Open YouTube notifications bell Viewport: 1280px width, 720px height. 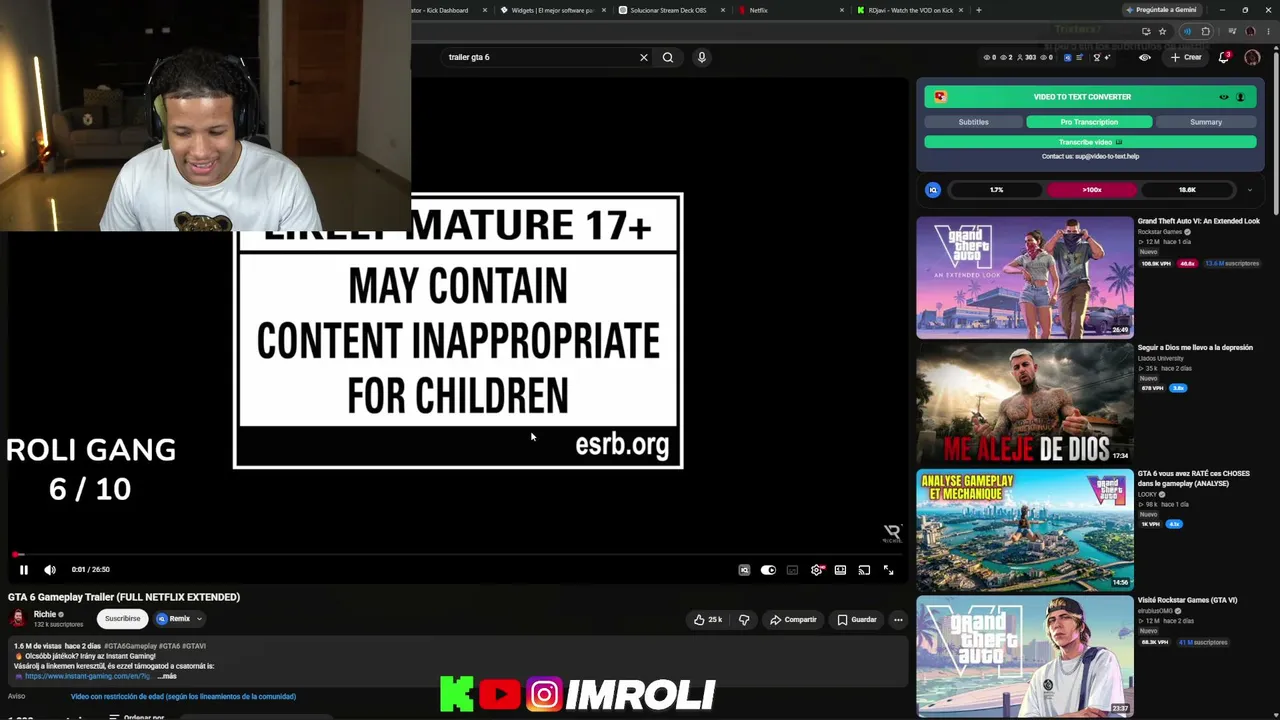[x=1224, y=57]
